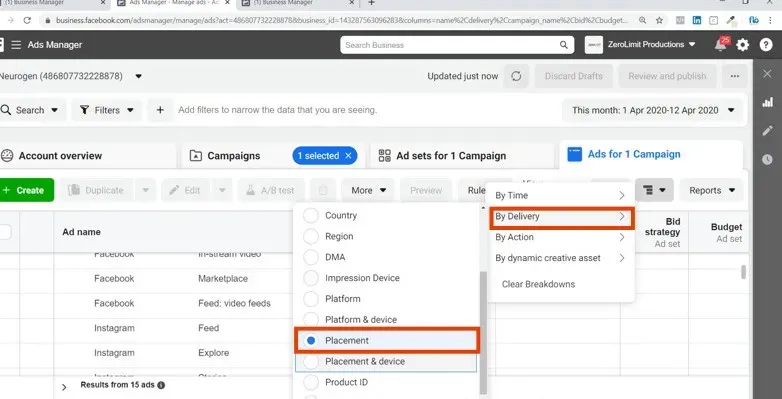Click the zoom magnifier in address bar
The width and height of the screenshot is (782, 399).
642,20
